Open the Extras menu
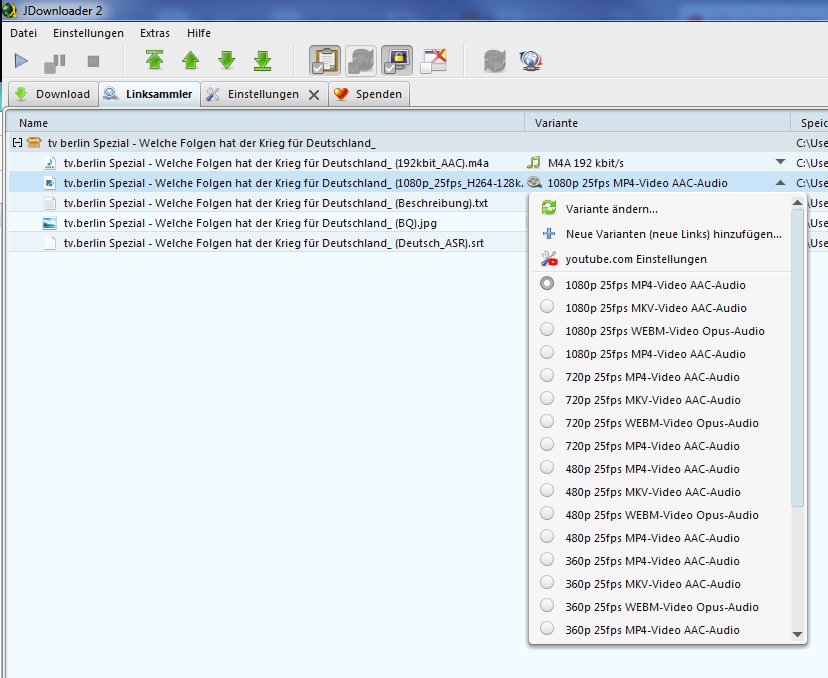Screen dimensions: 828x678 [x=155, y=33]
